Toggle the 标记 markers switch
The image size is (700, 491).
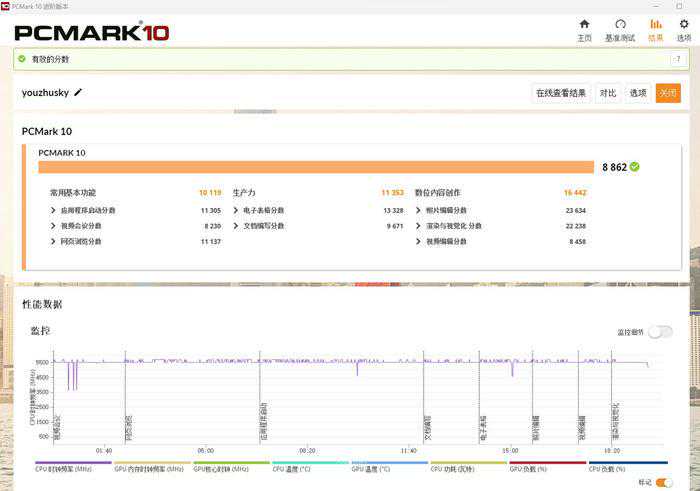(x=664, y=483)
